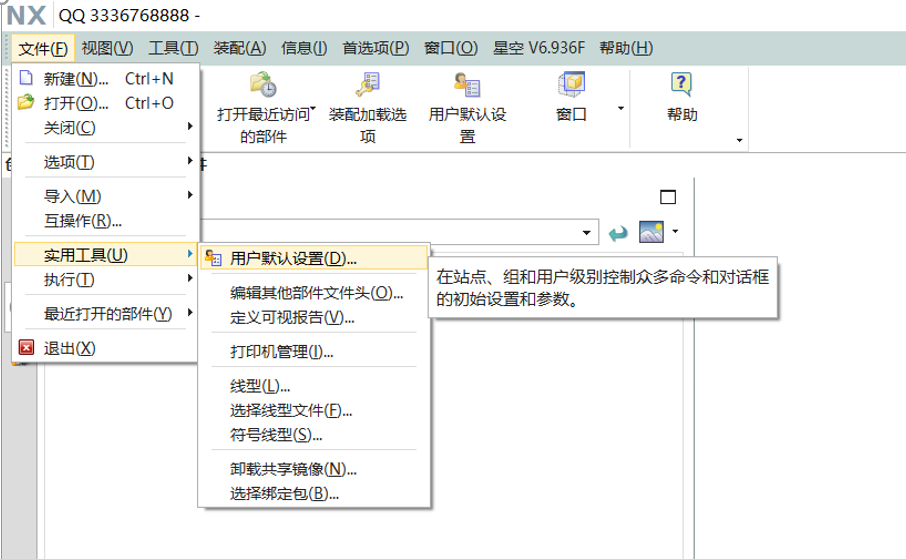This screenshot has width=906, height=559.
Task: Click the landscape picture icon
Action: [651, 232]
